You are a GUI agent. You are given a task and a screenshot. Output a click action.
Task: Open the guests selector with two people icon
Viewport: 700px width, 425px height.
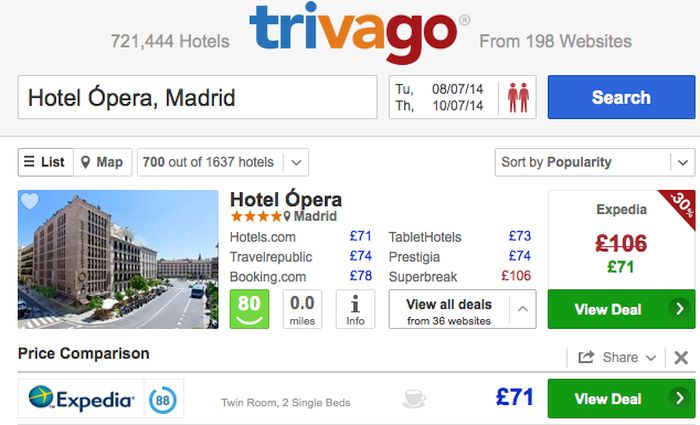(x=518, y=97)
